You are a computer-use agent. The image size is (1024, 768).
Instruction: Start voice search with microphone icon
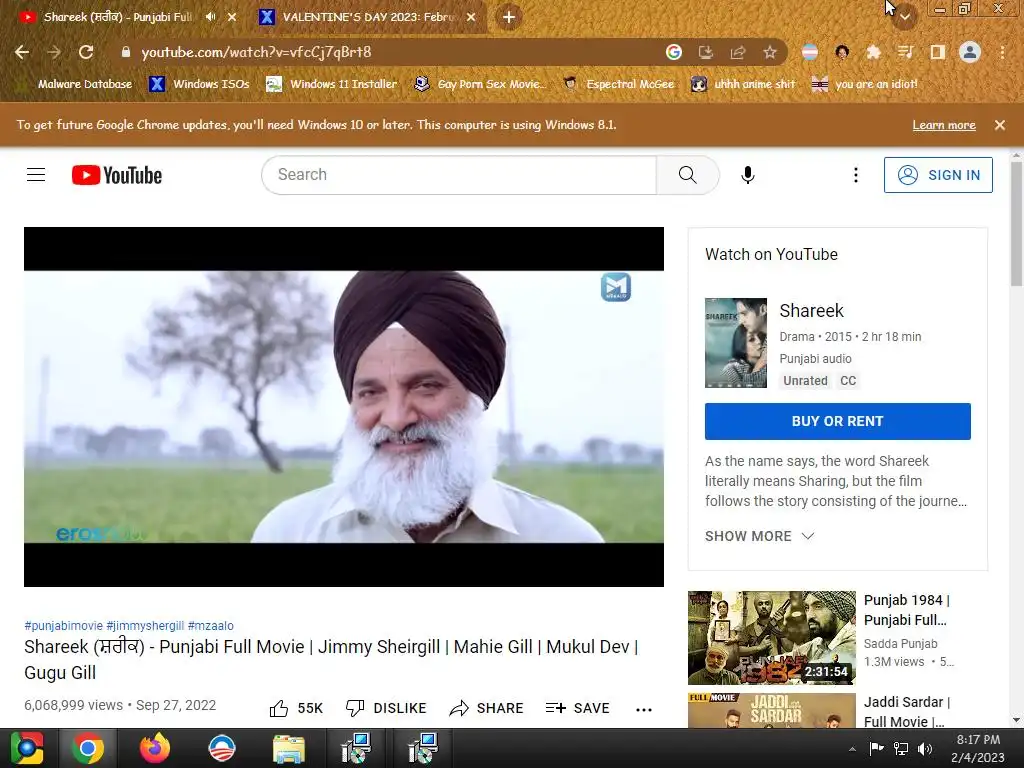click(x=748, y=175)
